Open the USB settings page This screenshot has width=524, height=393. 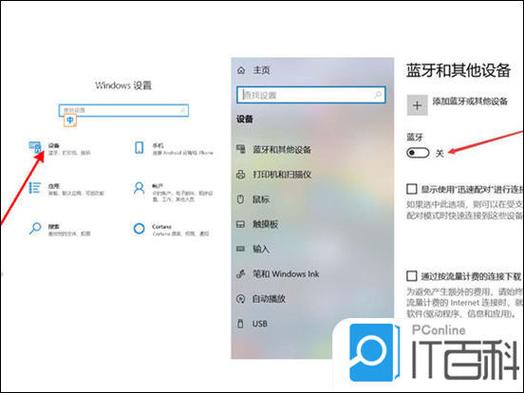(x=252, y=323)
